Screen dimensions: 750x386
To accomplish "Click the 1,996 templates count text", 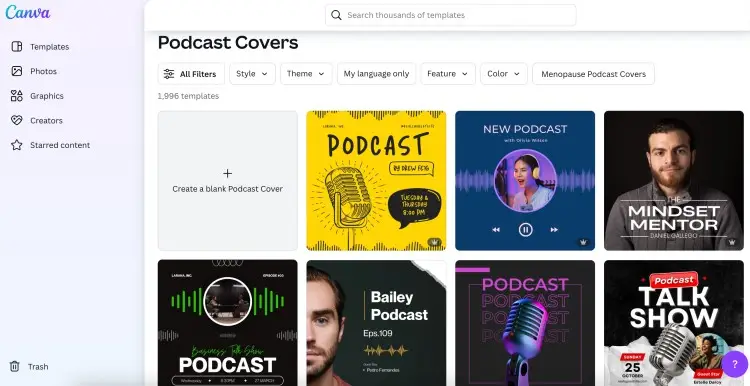I will [188, 96].
